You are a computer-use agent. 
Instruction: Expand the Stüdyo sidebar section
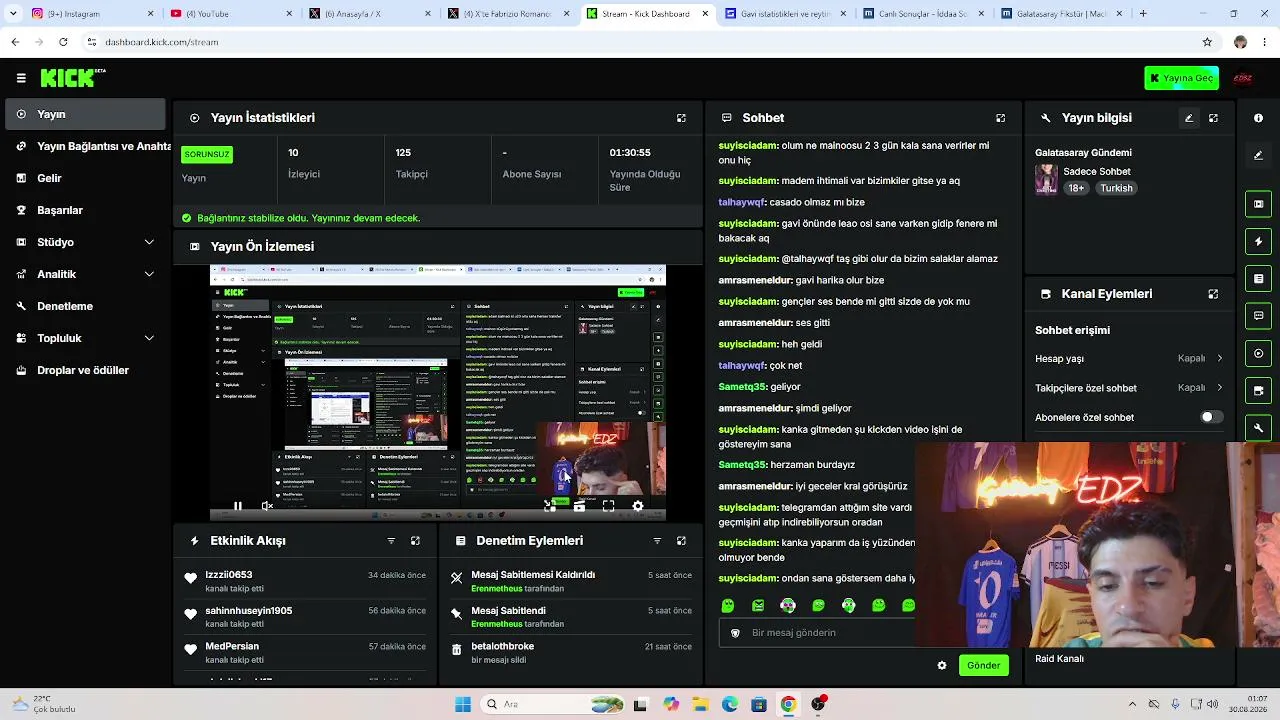(x=149, y=242)
